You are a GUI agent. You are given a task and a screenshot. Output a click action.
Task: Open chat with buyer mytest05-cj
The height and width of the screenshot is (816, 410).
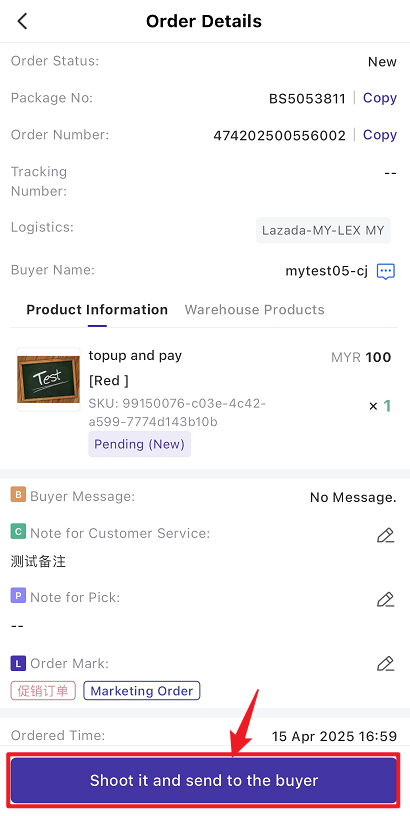pyautogui.click(x=386, y=271)
